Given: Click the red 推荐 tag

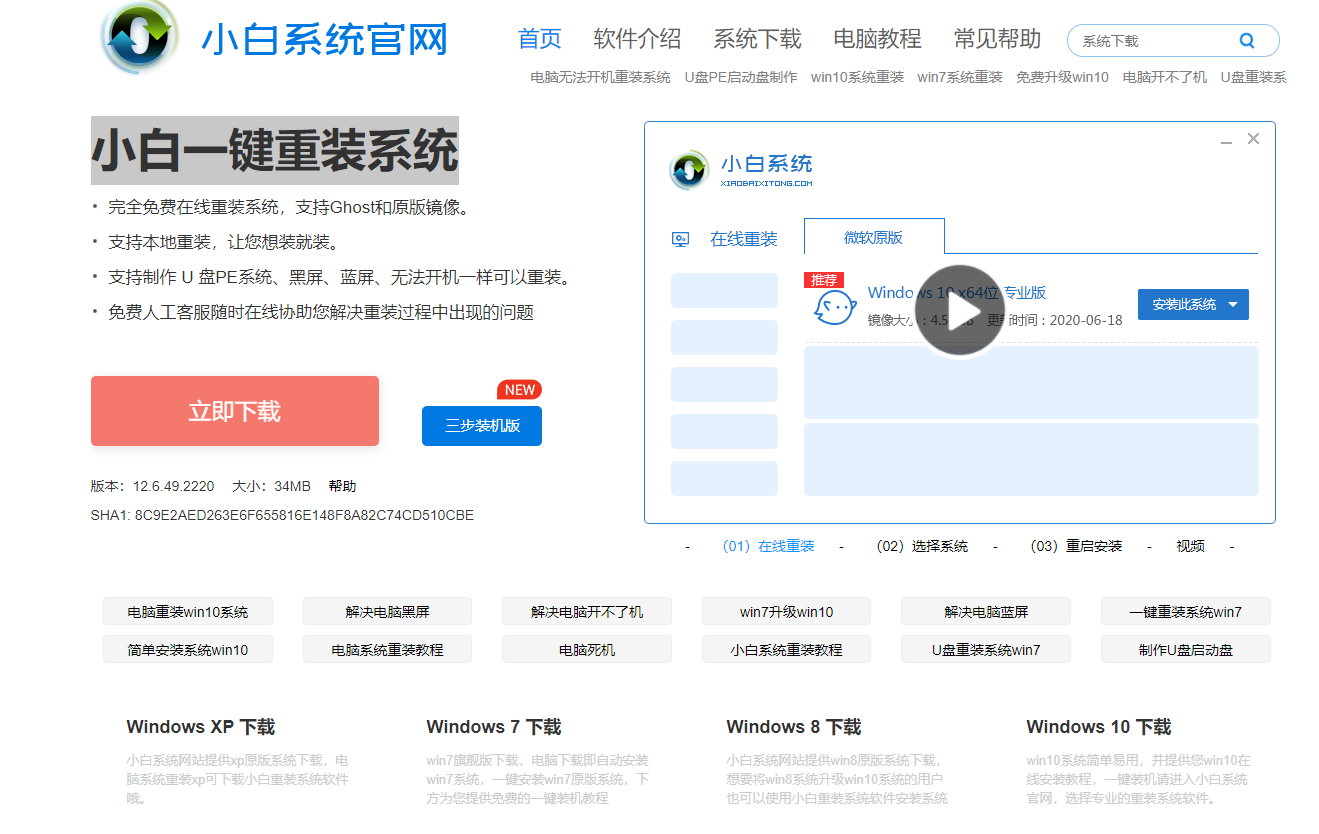Looking at the screenshot, I should tap(824, 280).
